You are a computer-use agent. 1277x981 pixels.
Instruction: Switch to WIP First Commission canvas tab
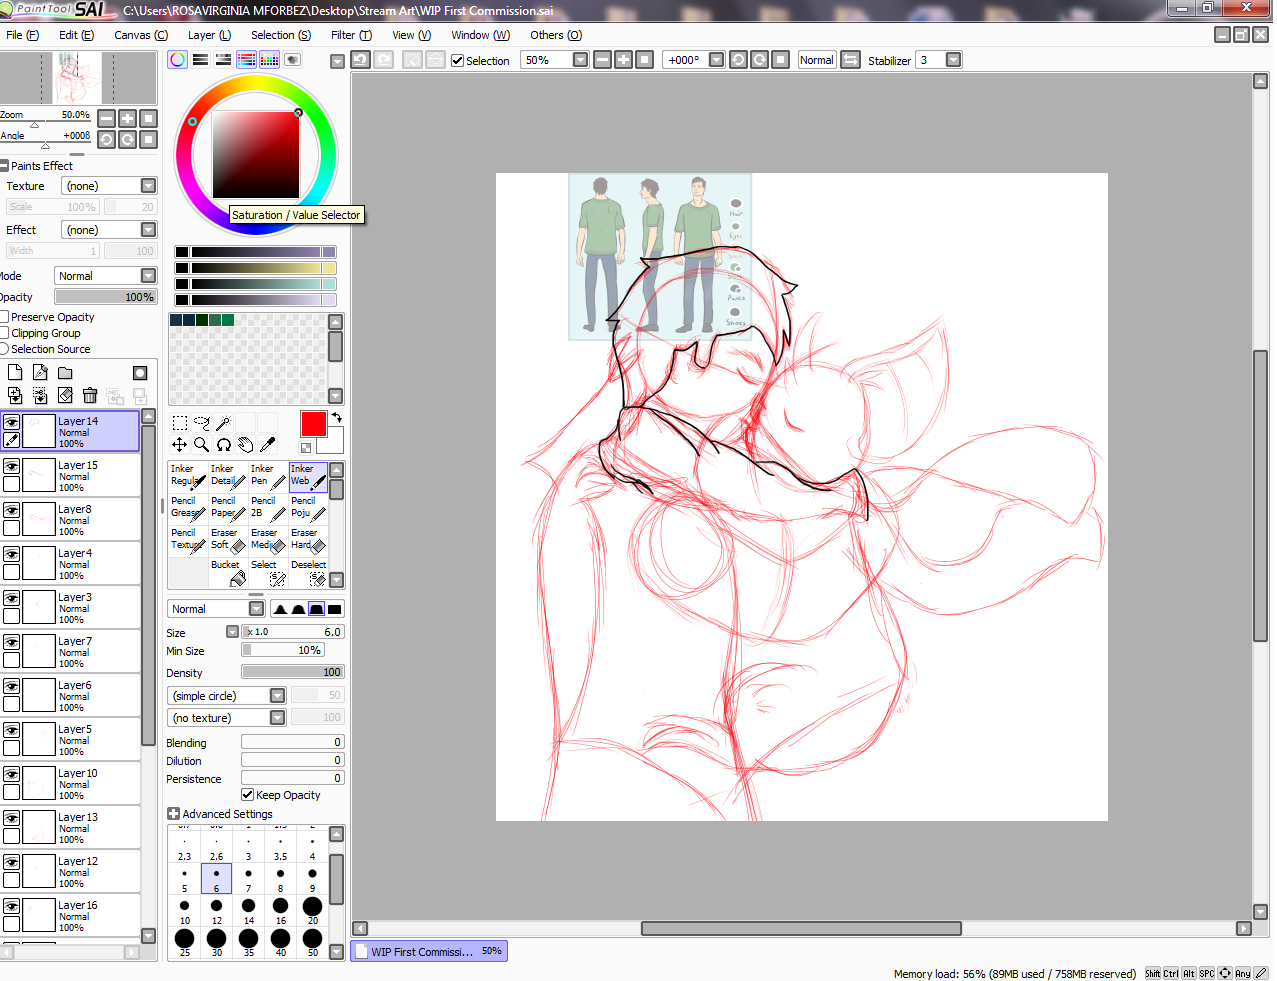coord(430,951)
